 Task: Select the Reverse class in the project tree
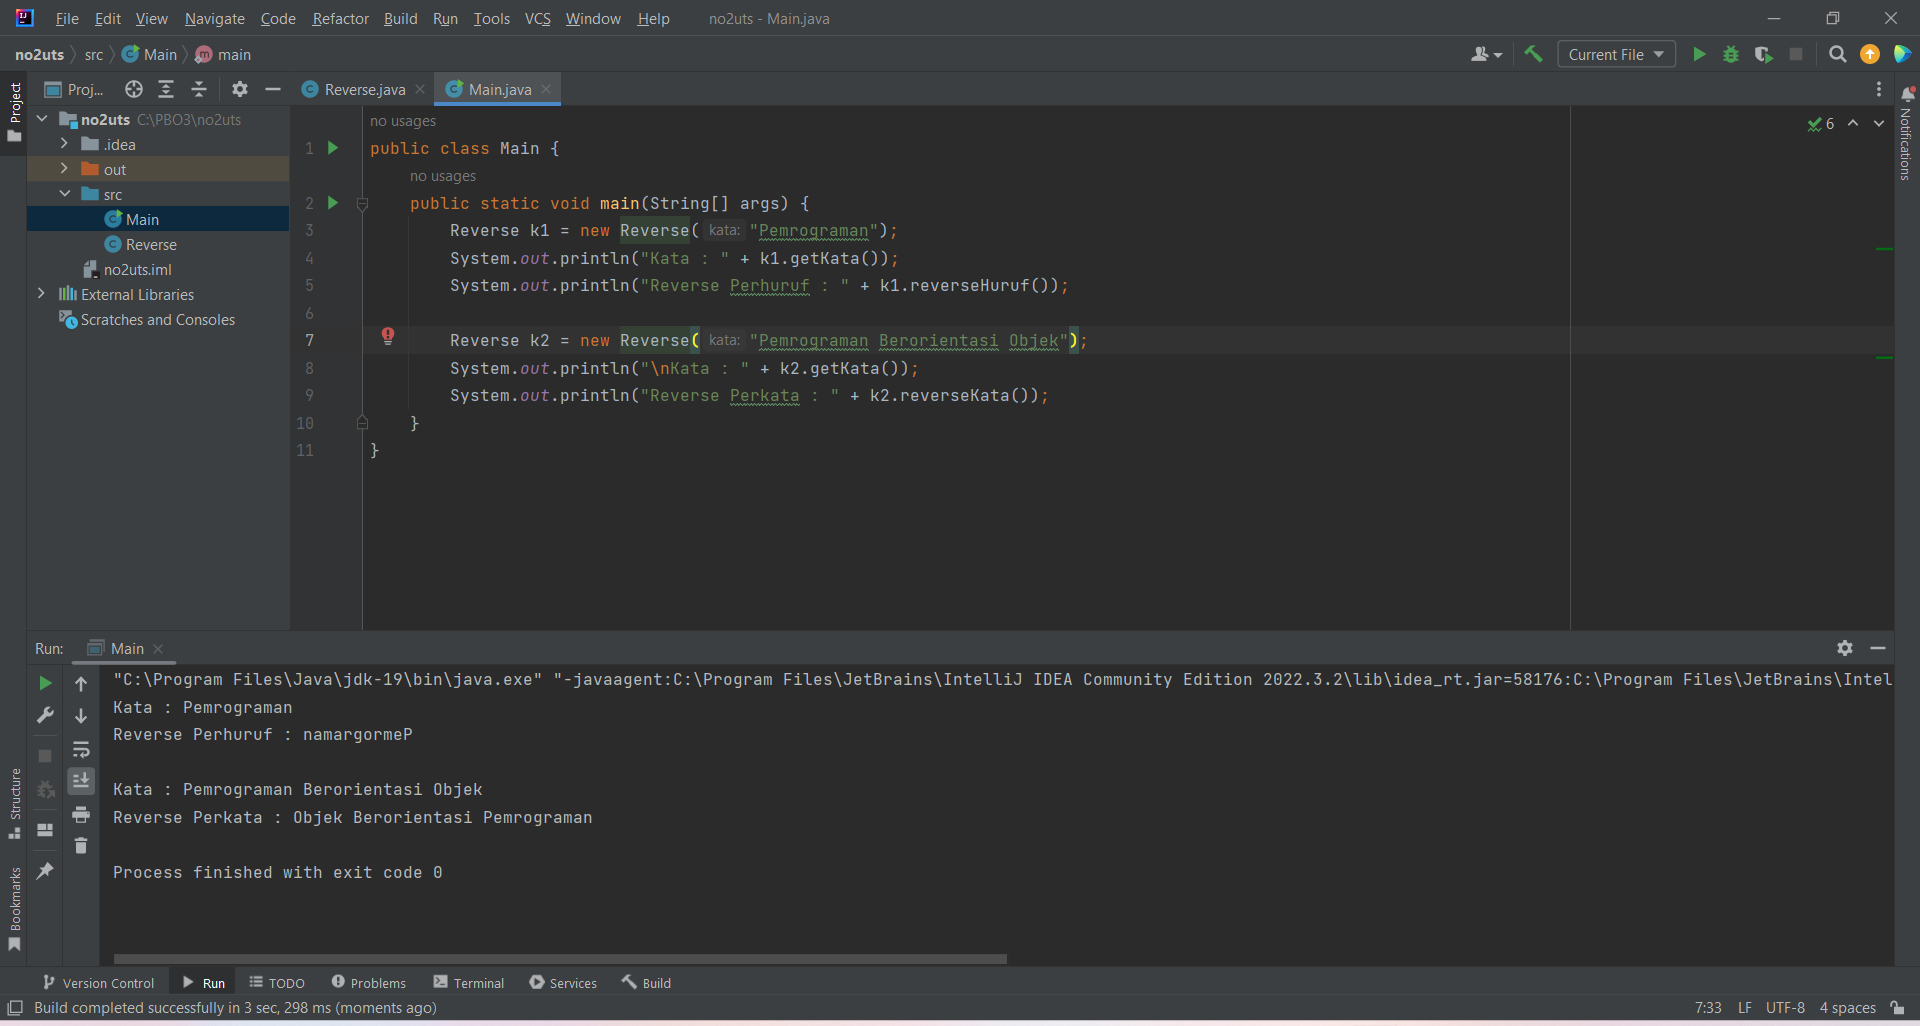pos(151,243)
